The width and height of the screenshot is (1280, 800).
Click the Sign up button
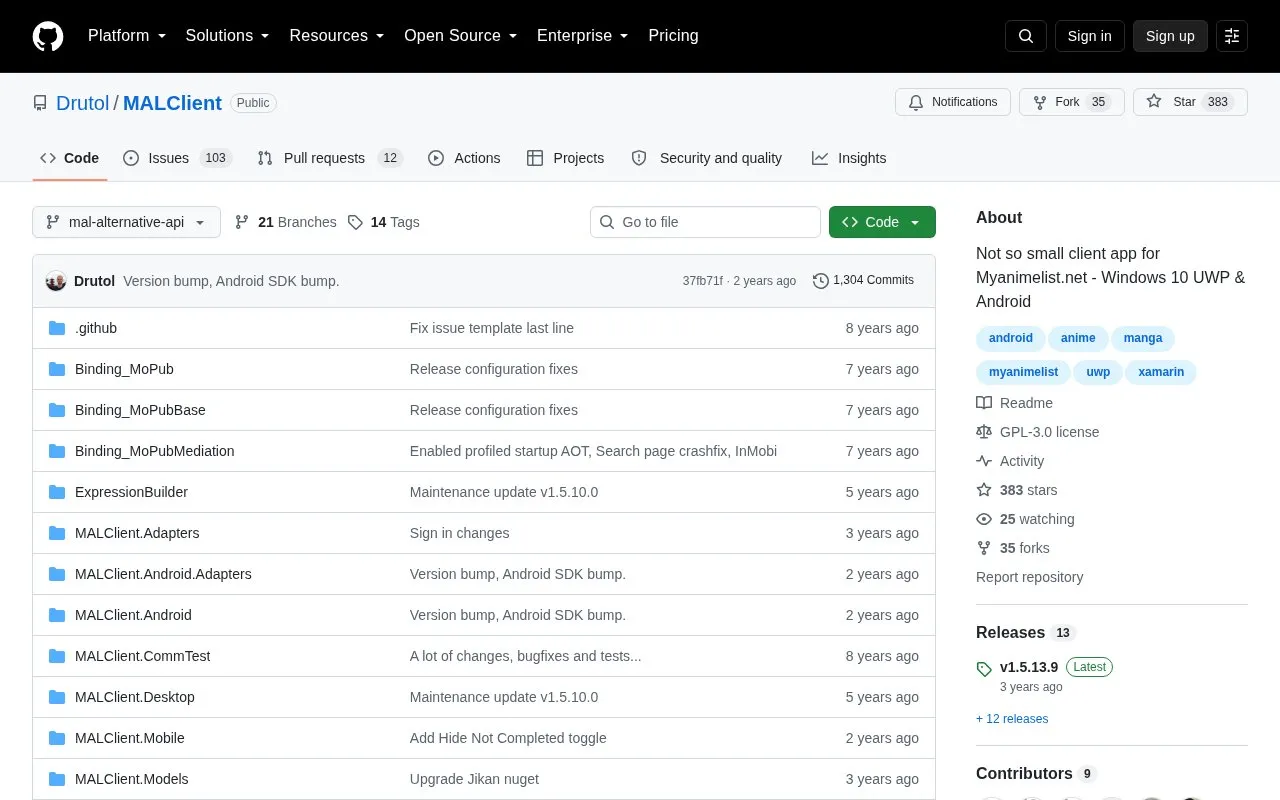click(1170, 36)
